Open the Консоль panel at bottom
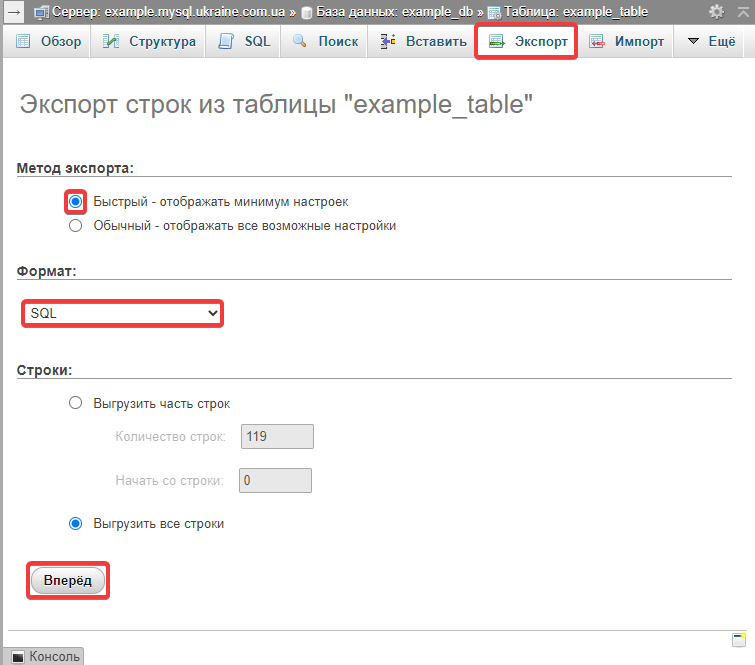Viewport: 755px width, 665px height. pos(46,657)
